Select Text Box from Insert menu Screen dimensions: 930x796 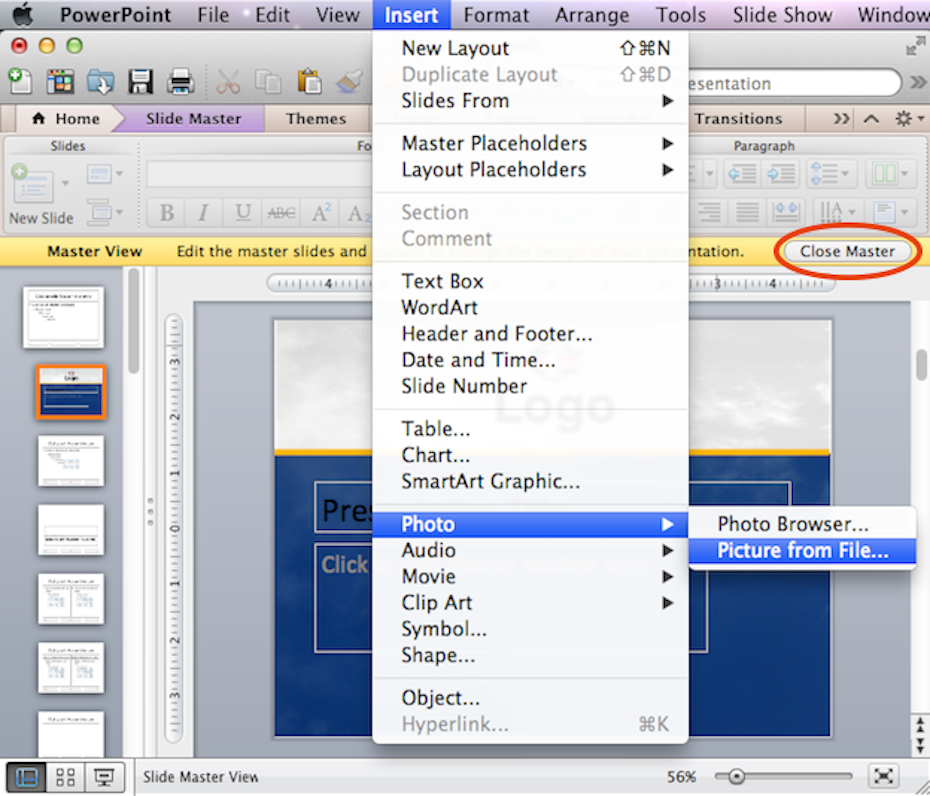(x=442, y=282)
